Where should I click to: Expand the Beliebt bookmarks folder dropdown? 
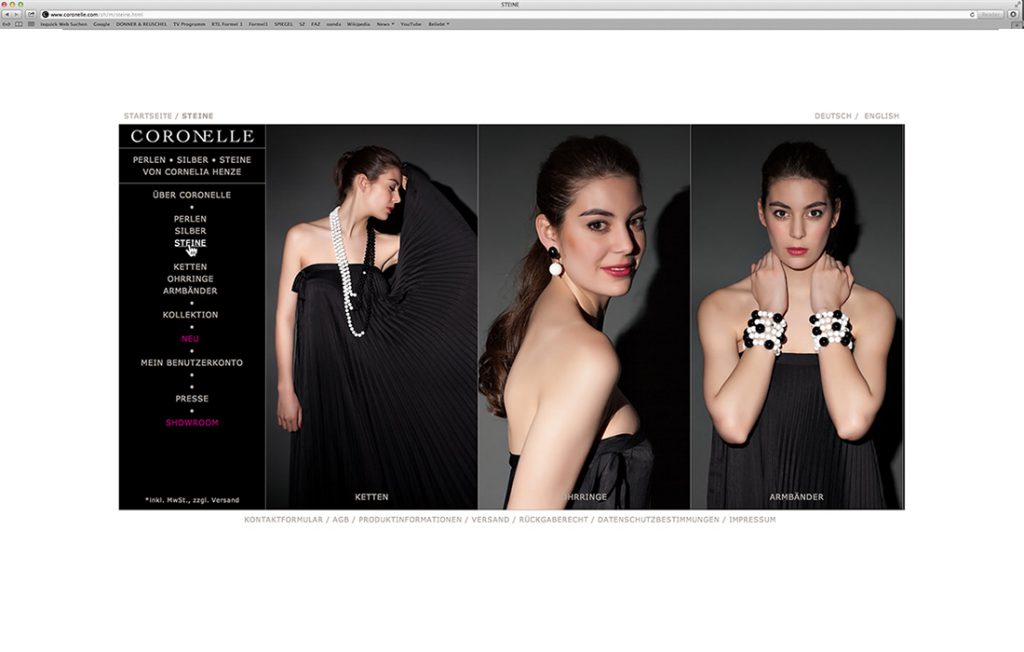point(438,24)
